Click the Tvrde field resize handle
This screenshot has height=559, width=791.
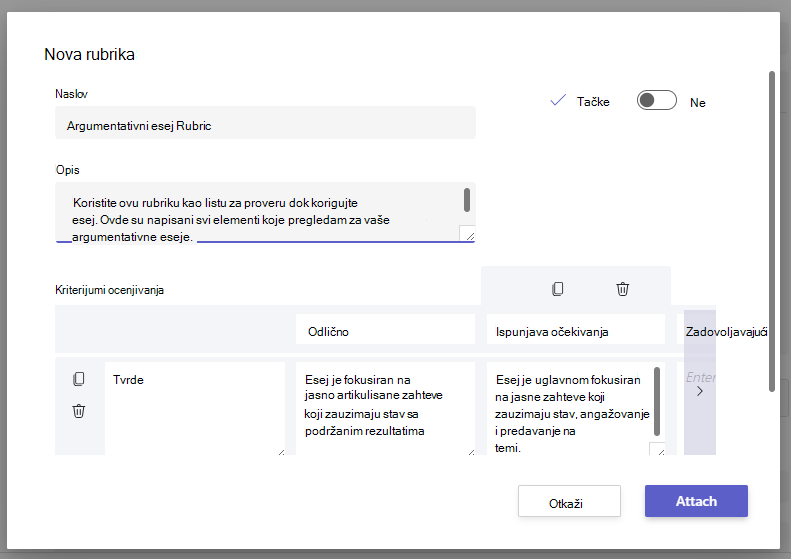tap(280, 452)
